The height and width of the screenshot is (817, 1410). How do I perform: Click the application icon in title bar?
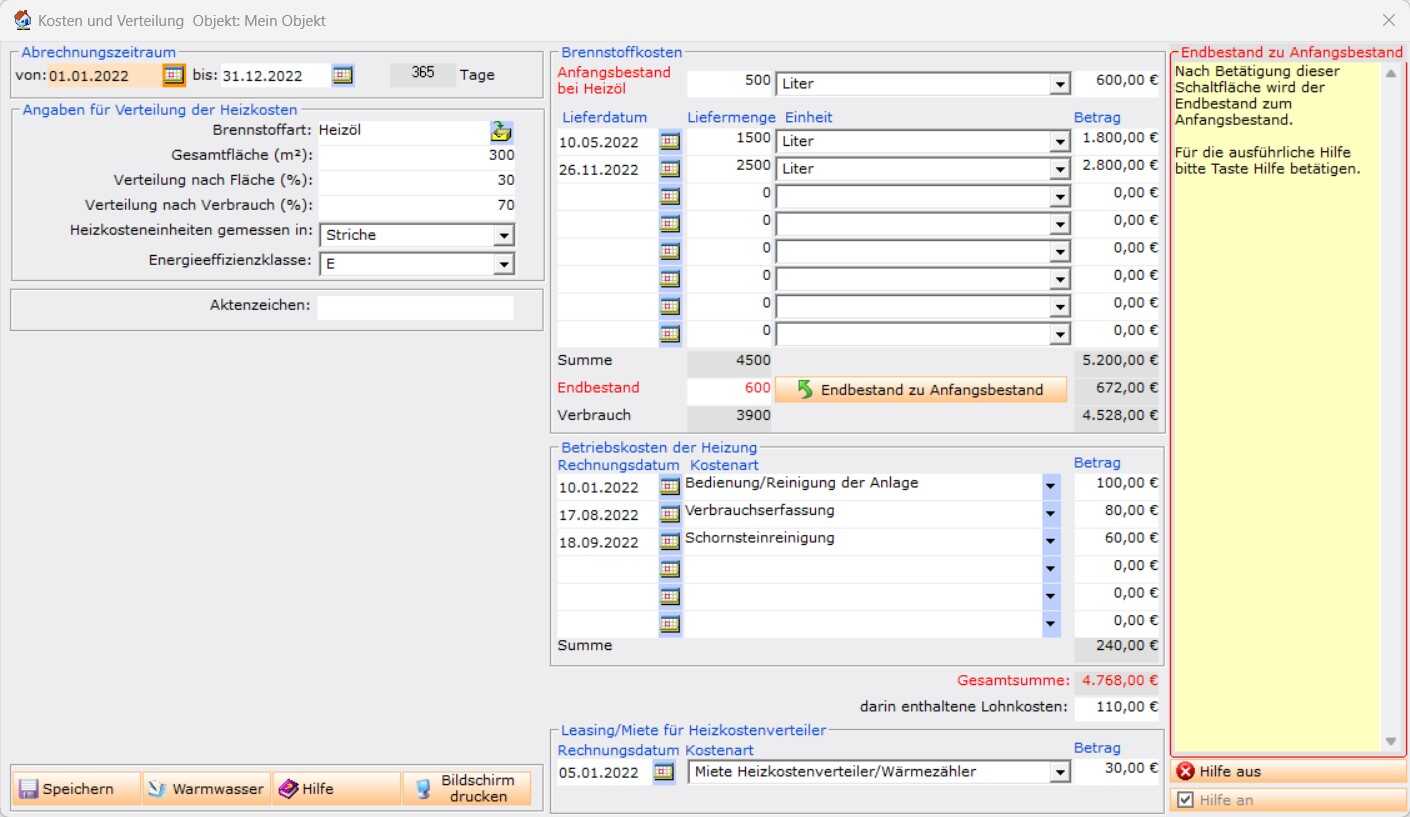pos(22,20)
